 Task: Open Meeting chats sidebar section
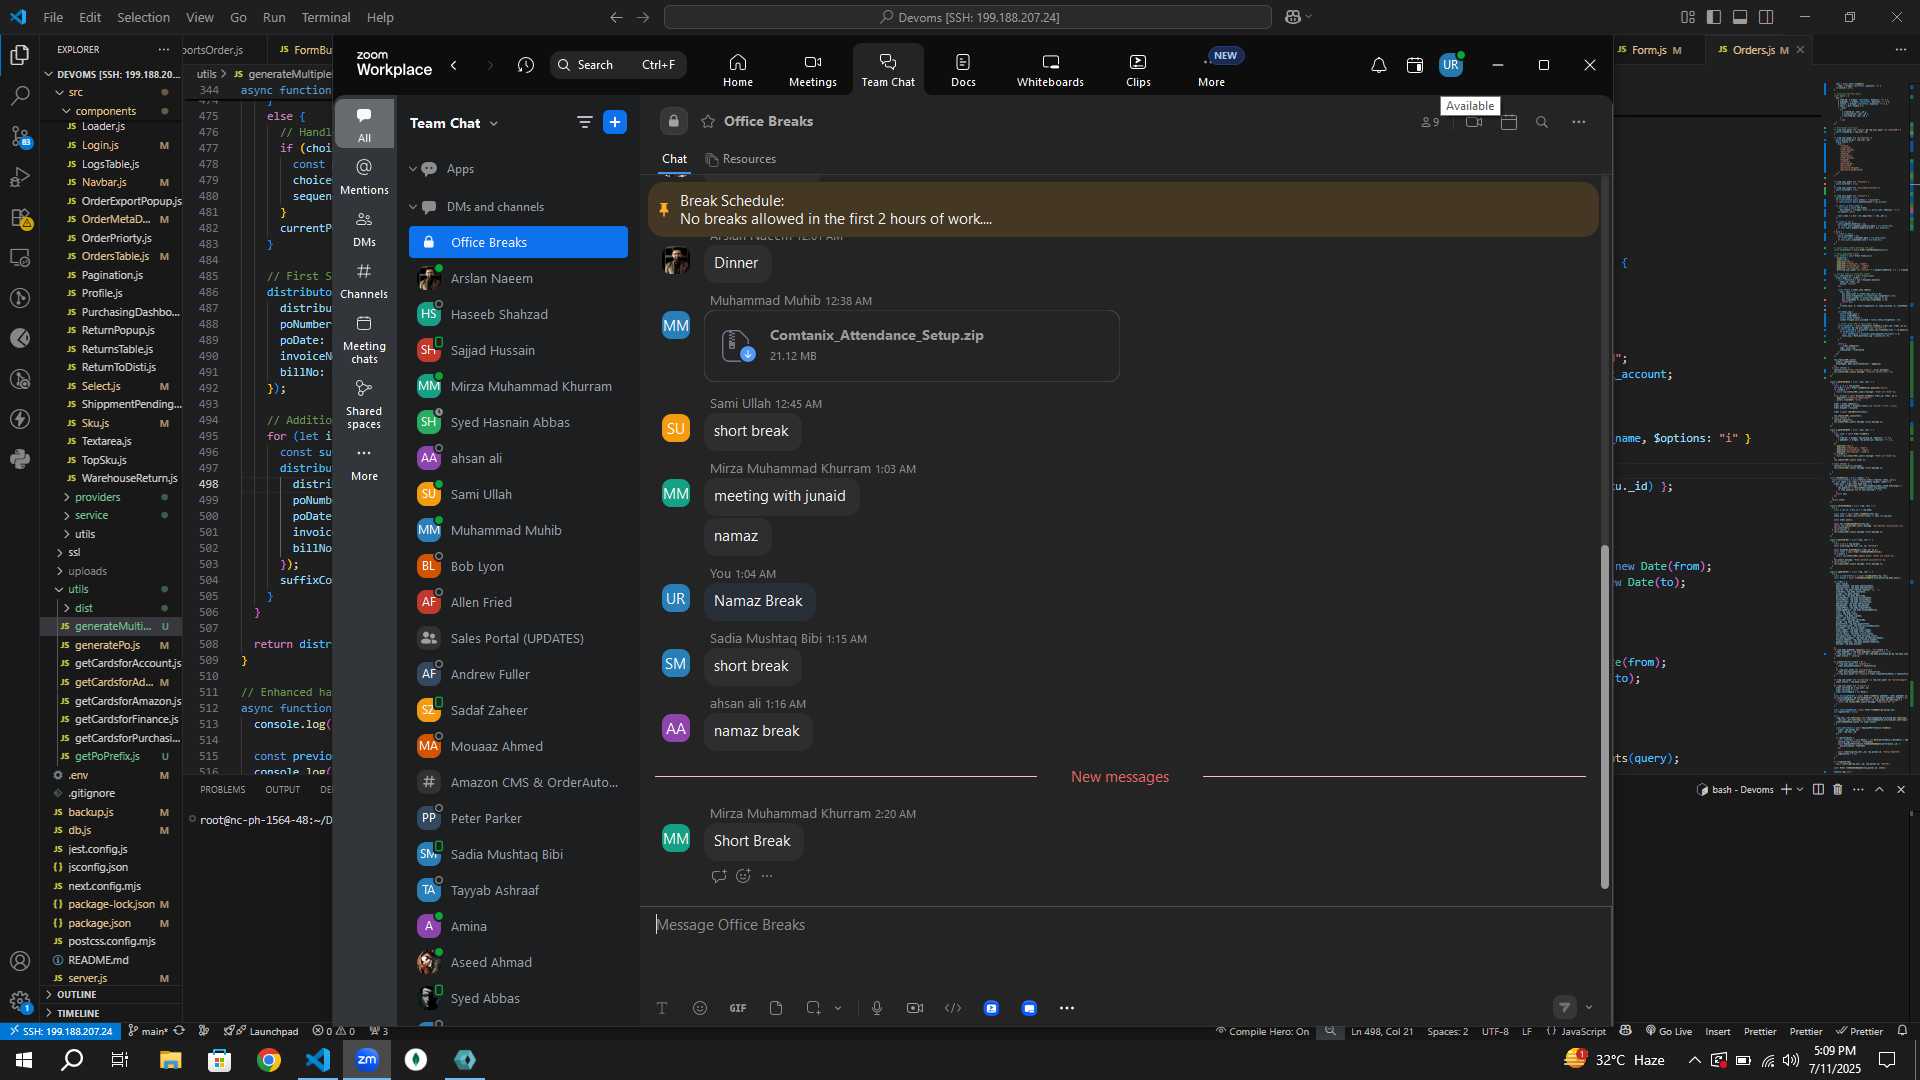click(x=364, y=339)
